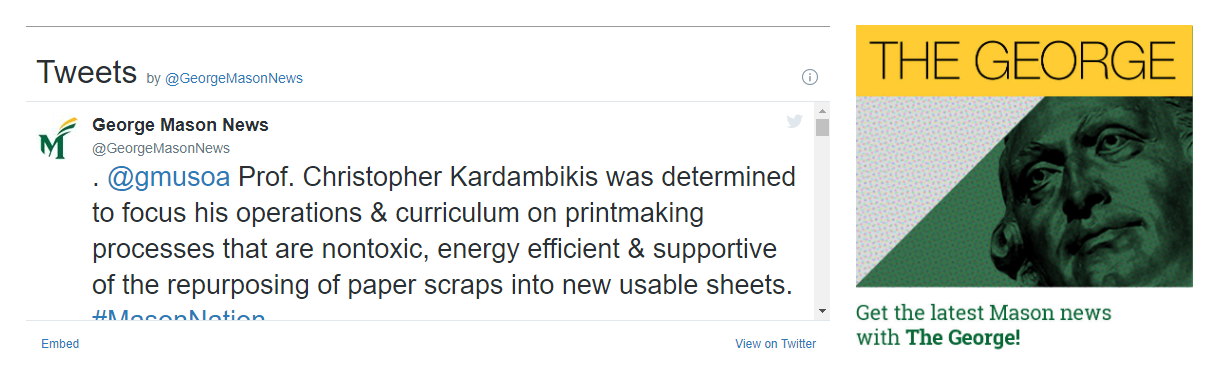Click 'The George!' bold text link
This screenshot has width=1209, height=391.
point(963,338)
